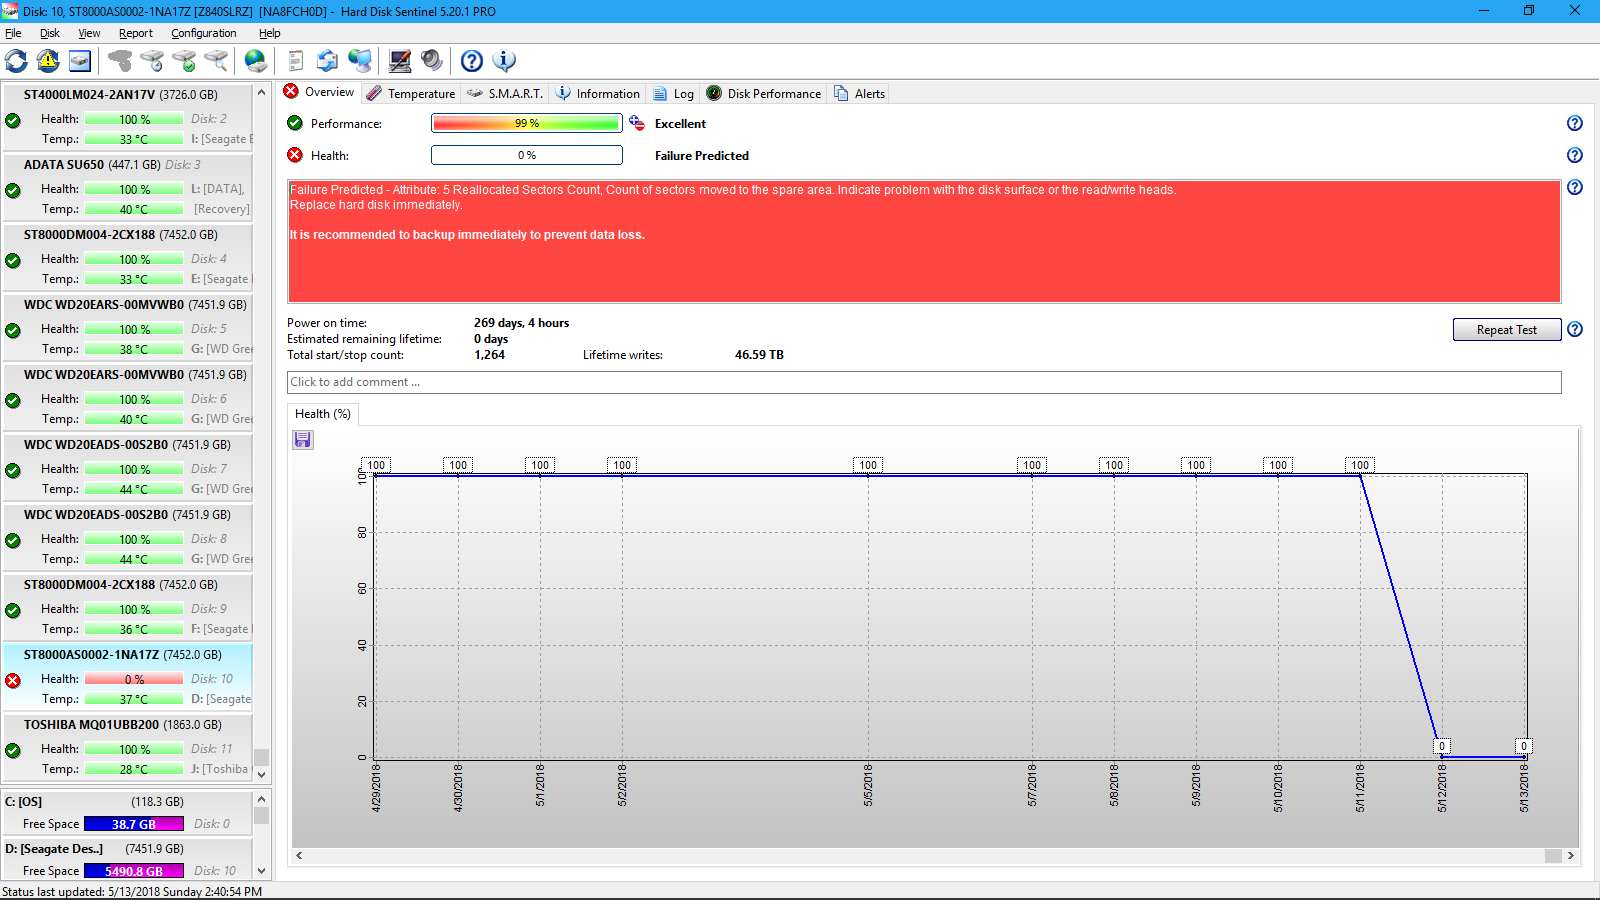Open the Help menu
The image size is (1600, 900).
(270, 33)
